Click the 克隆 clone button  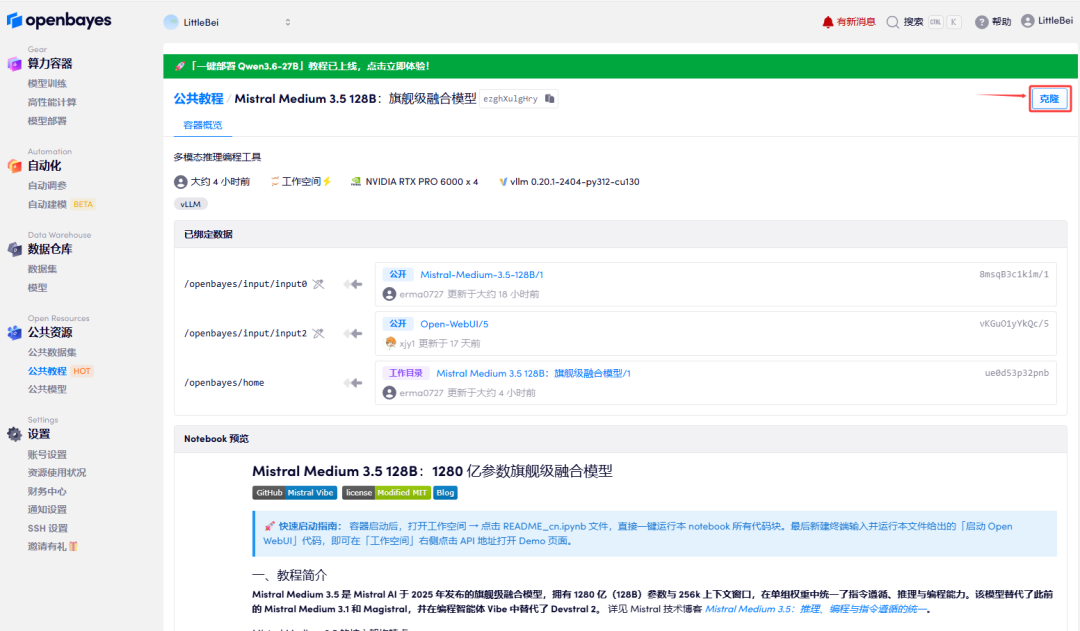click(x=1049, y=99)
